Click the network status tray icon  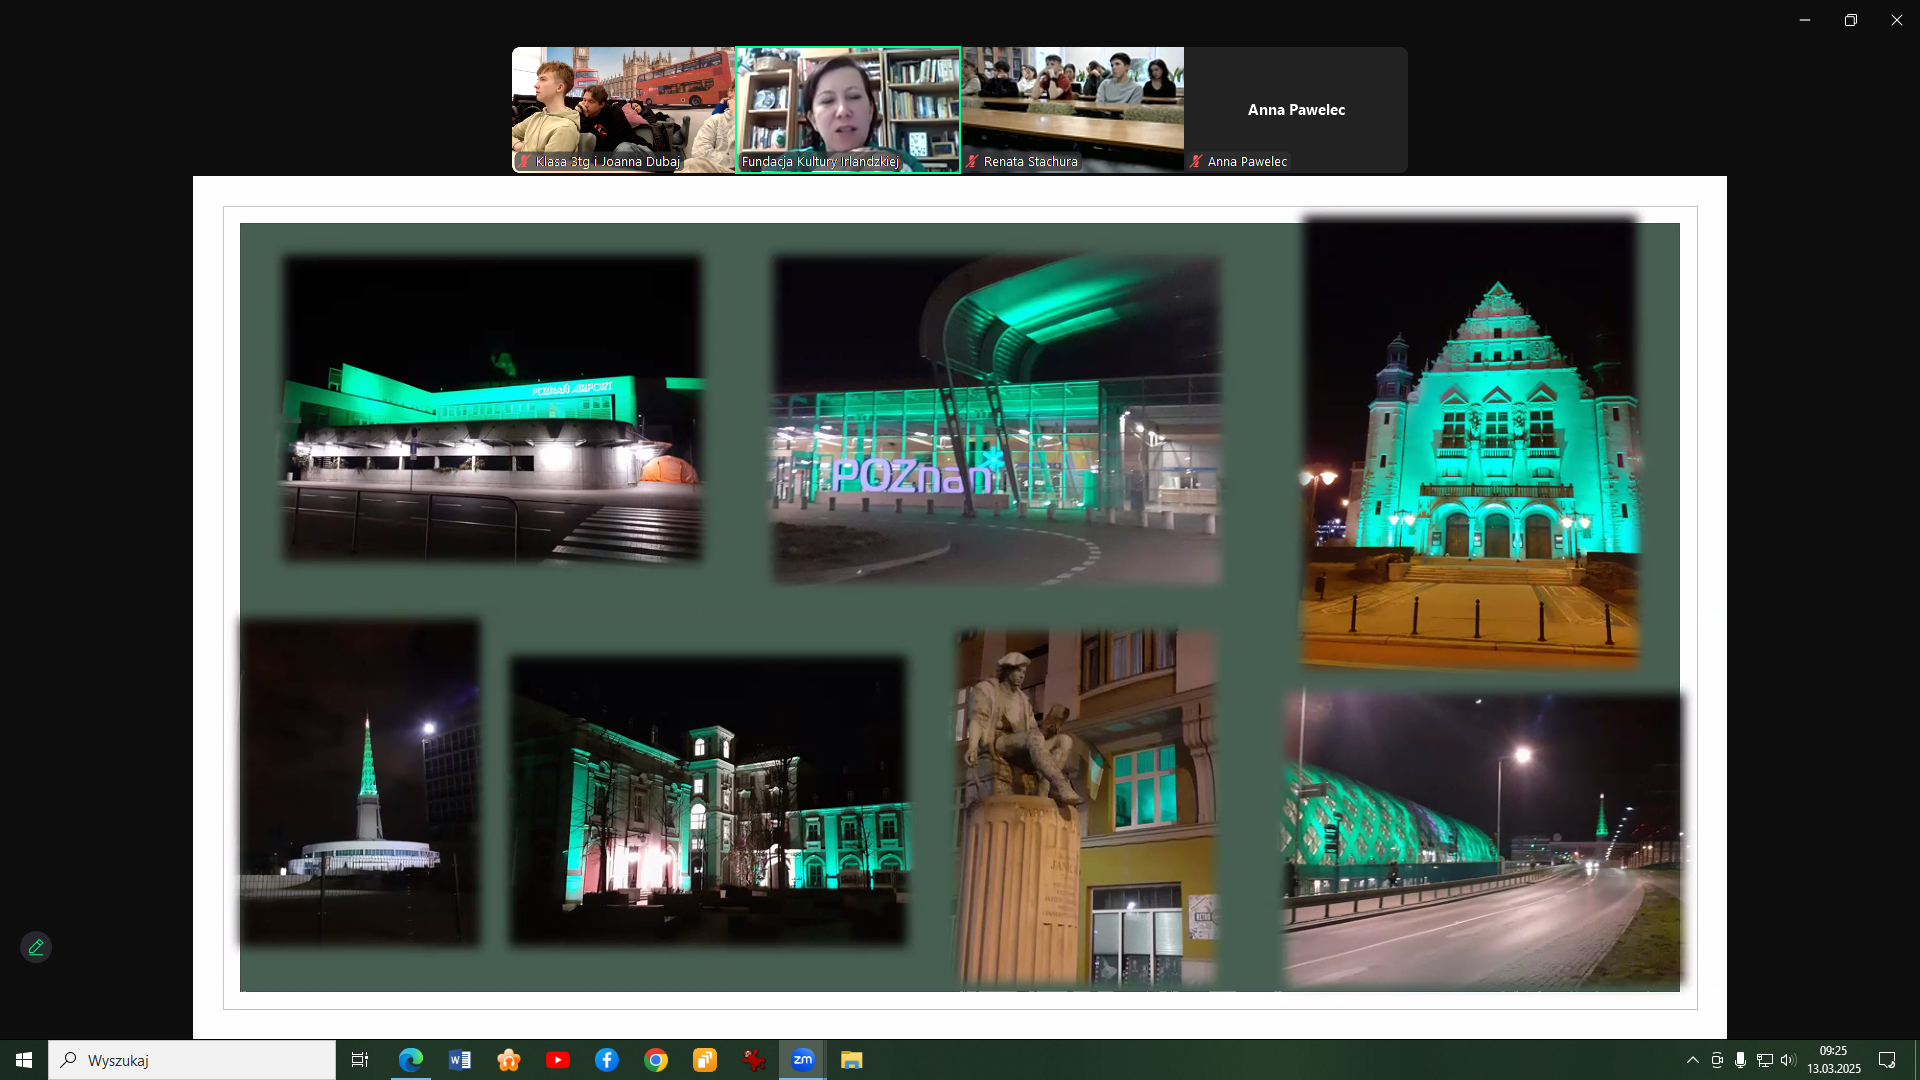[x=1765, y=1060]
